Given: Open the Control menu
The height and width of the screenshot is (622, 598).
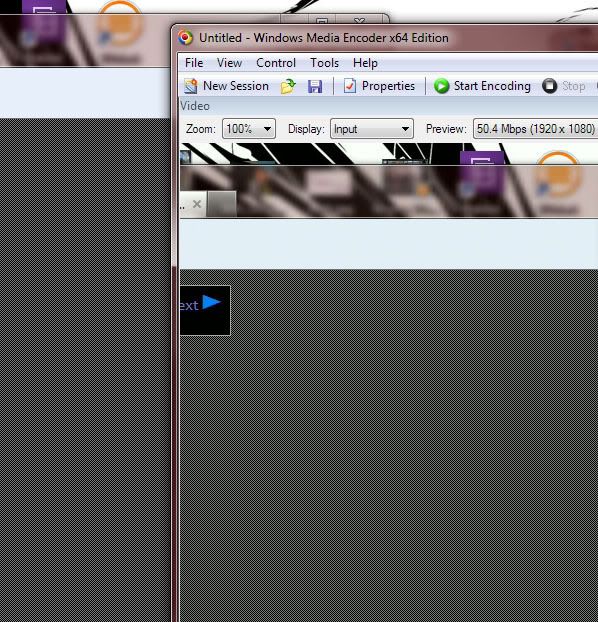Looking at the screenshot, I should click(x=276, y=63).
